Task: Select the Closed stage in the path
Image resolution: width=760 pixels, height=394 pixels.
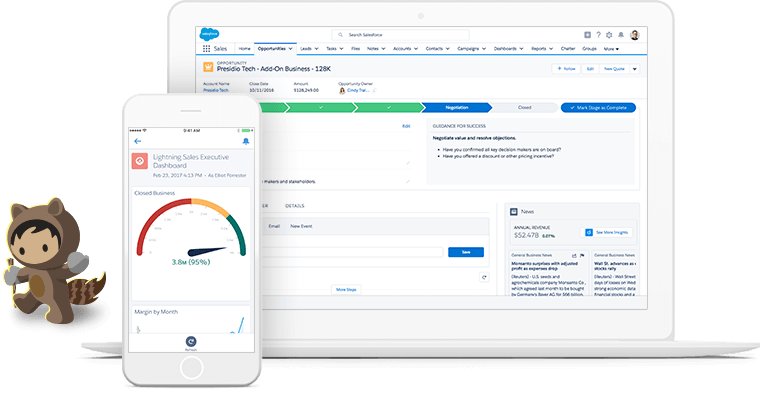Action: [x=524, y=108]
